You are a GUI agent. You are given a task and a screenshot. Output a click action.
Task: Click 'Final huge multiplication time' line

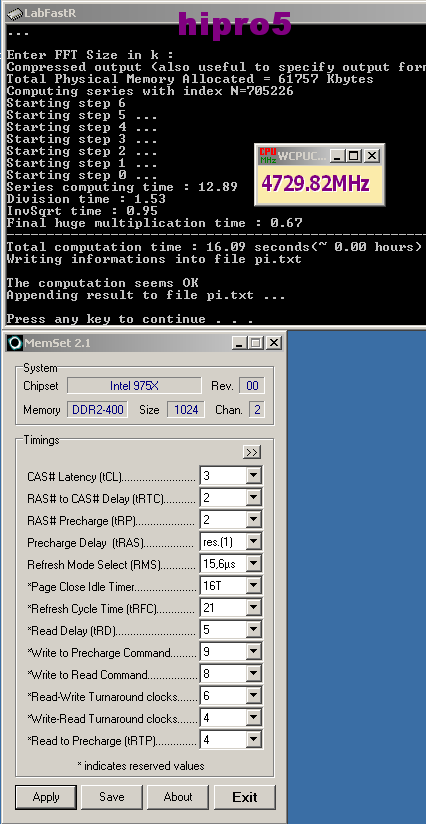tap(154, 223)
